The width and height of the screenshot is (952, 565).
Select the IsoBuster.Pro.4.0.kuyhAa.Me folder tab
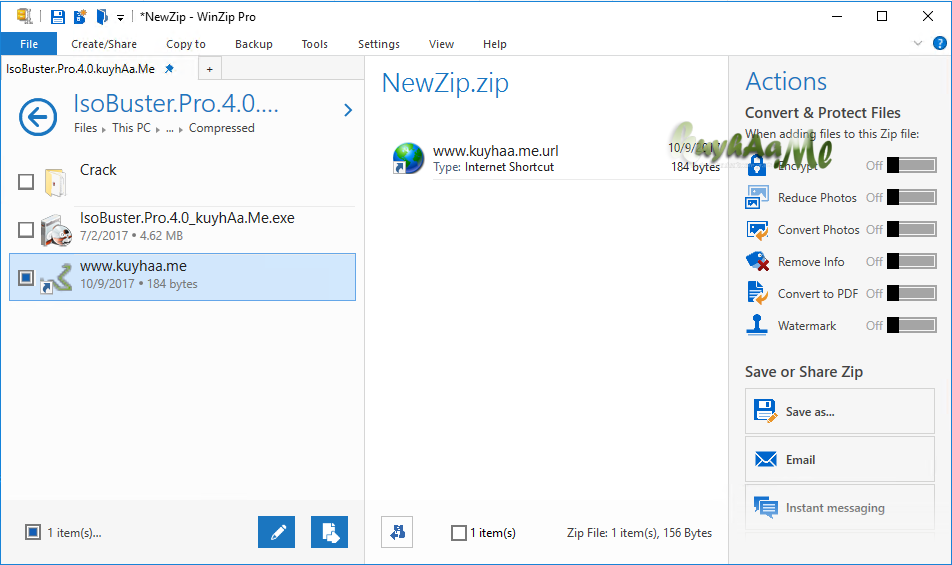tap(80, 69)
